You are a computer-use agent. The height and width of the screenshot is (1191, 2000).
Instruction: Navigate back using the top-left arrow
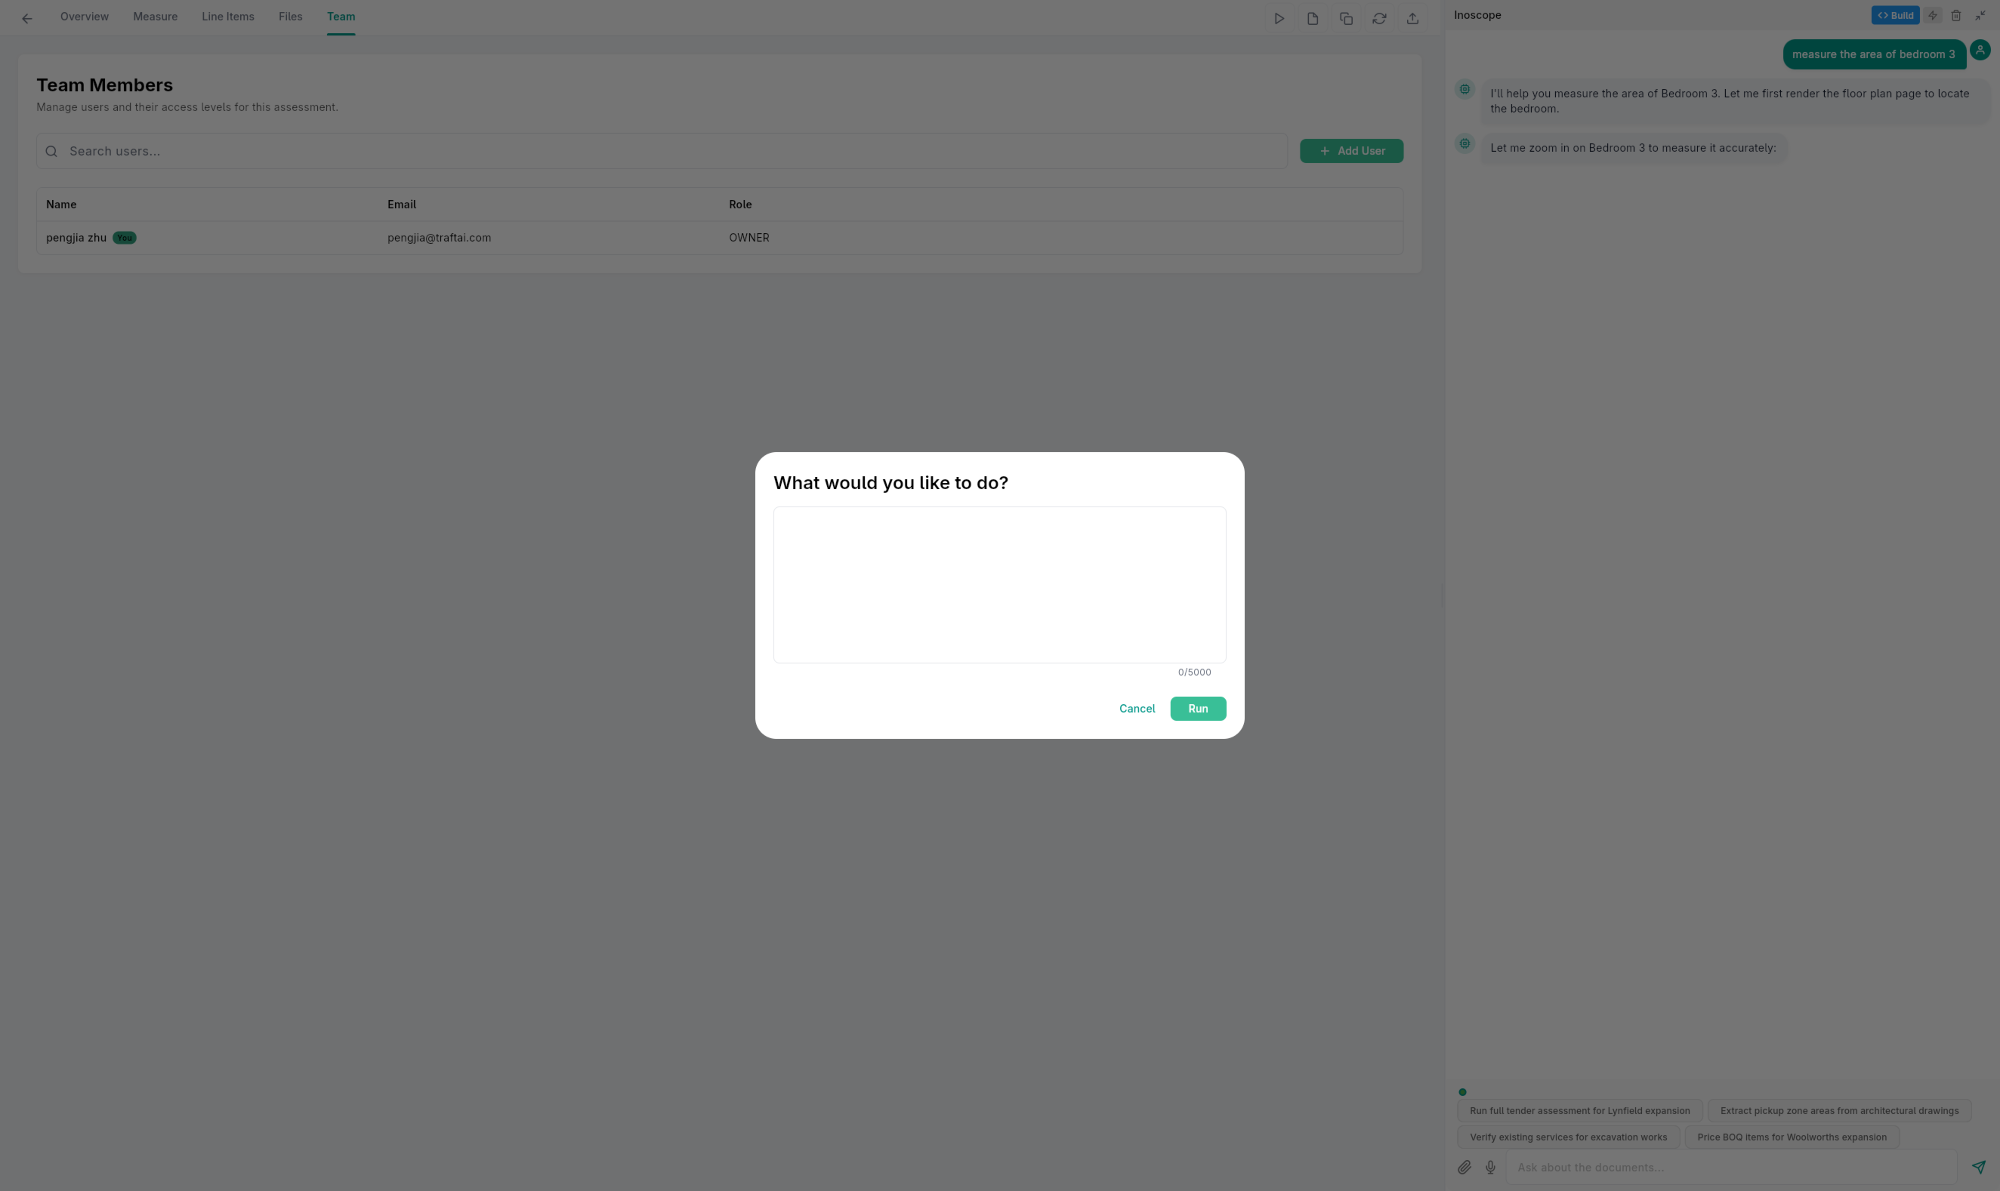(x=26, y=17)
